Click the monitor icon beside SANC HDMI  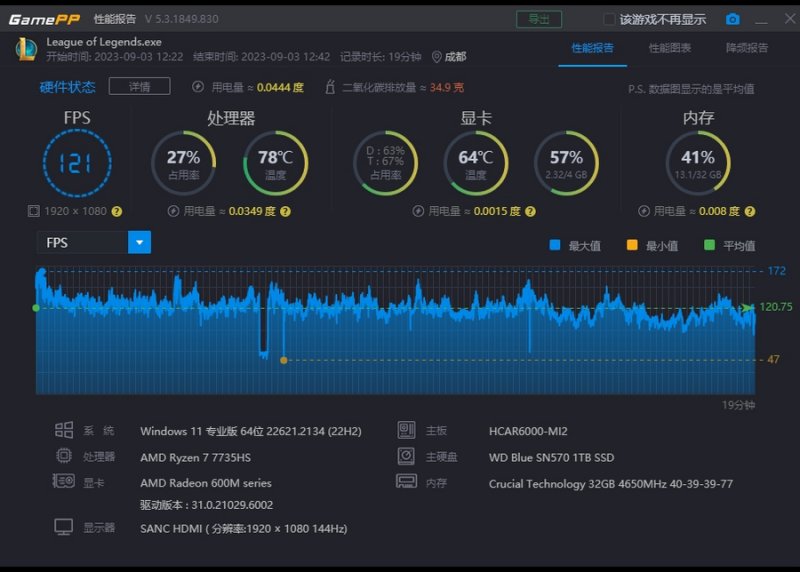[x=64, y=527]
